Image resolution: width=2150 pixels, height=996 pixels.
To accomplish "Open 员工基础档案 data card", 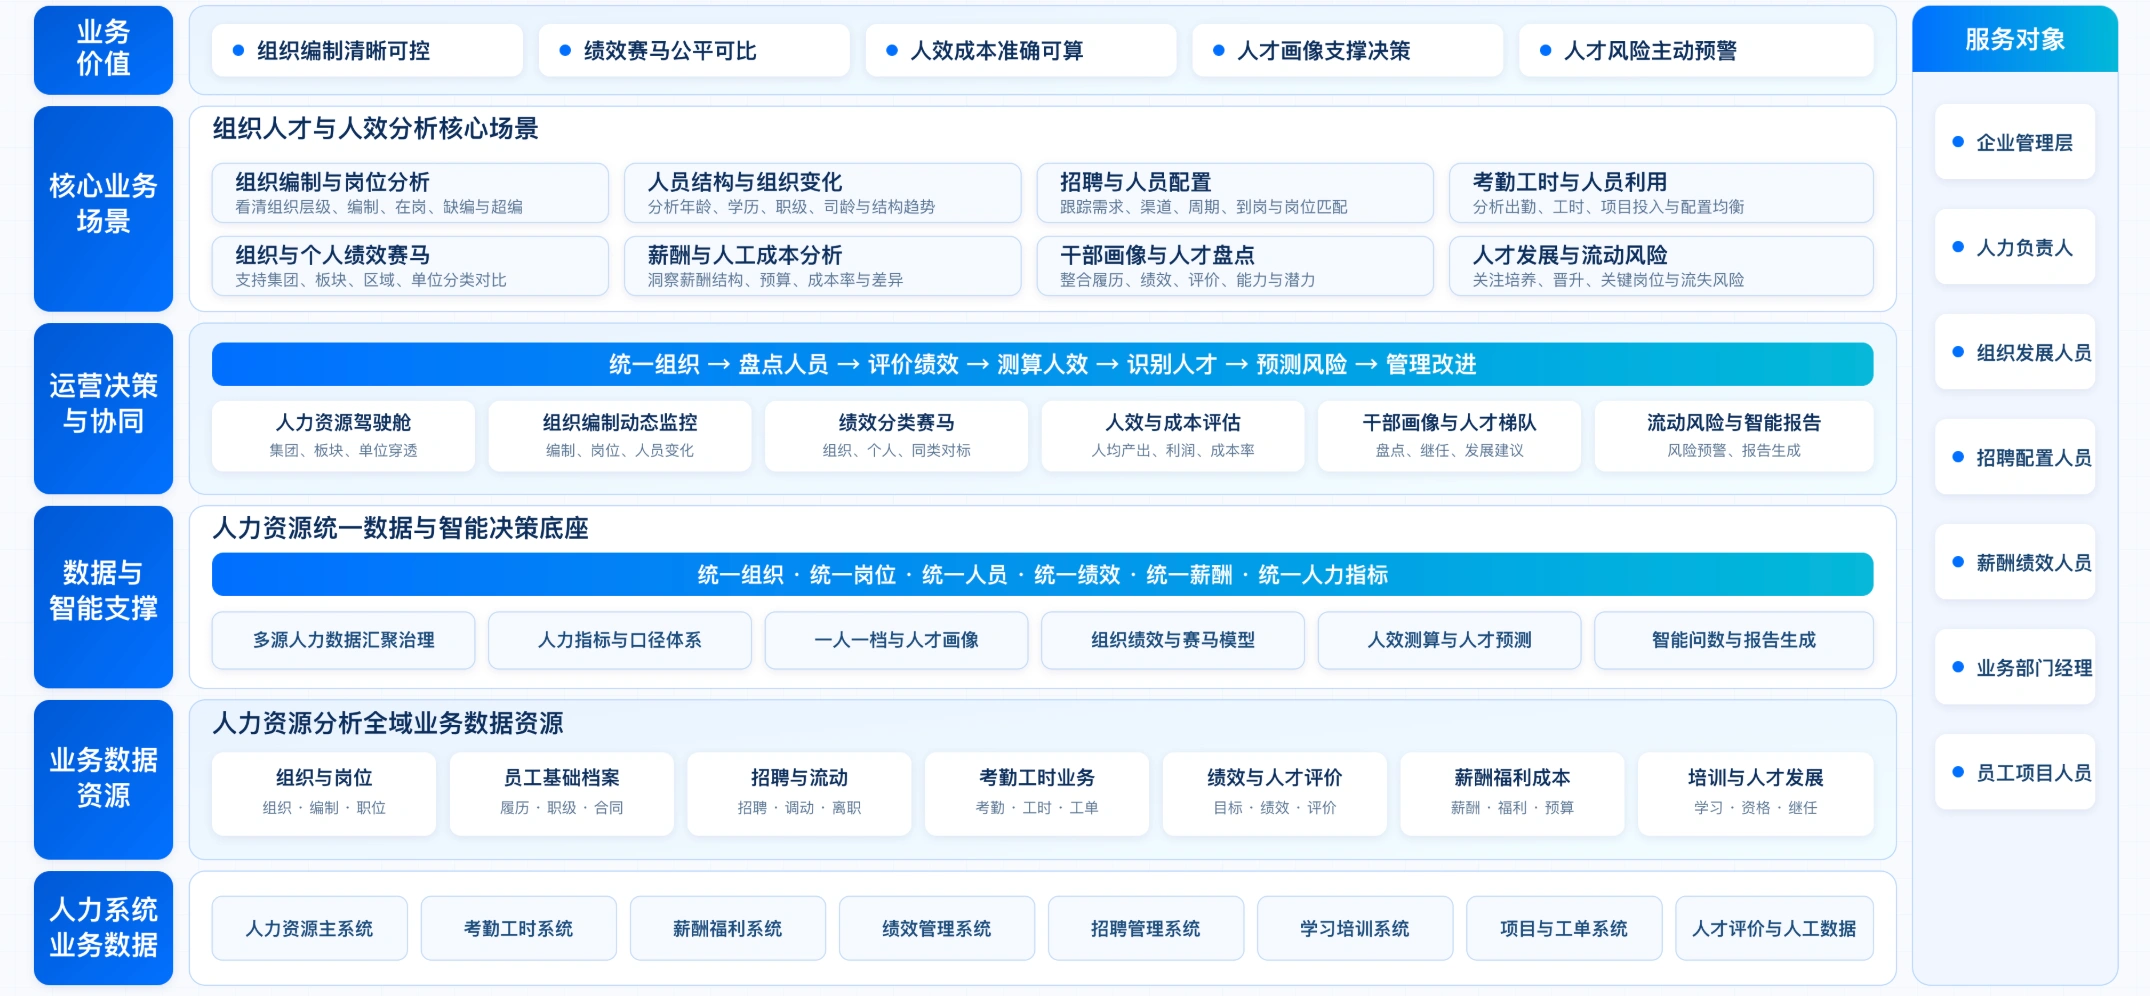I will [562, 794].
